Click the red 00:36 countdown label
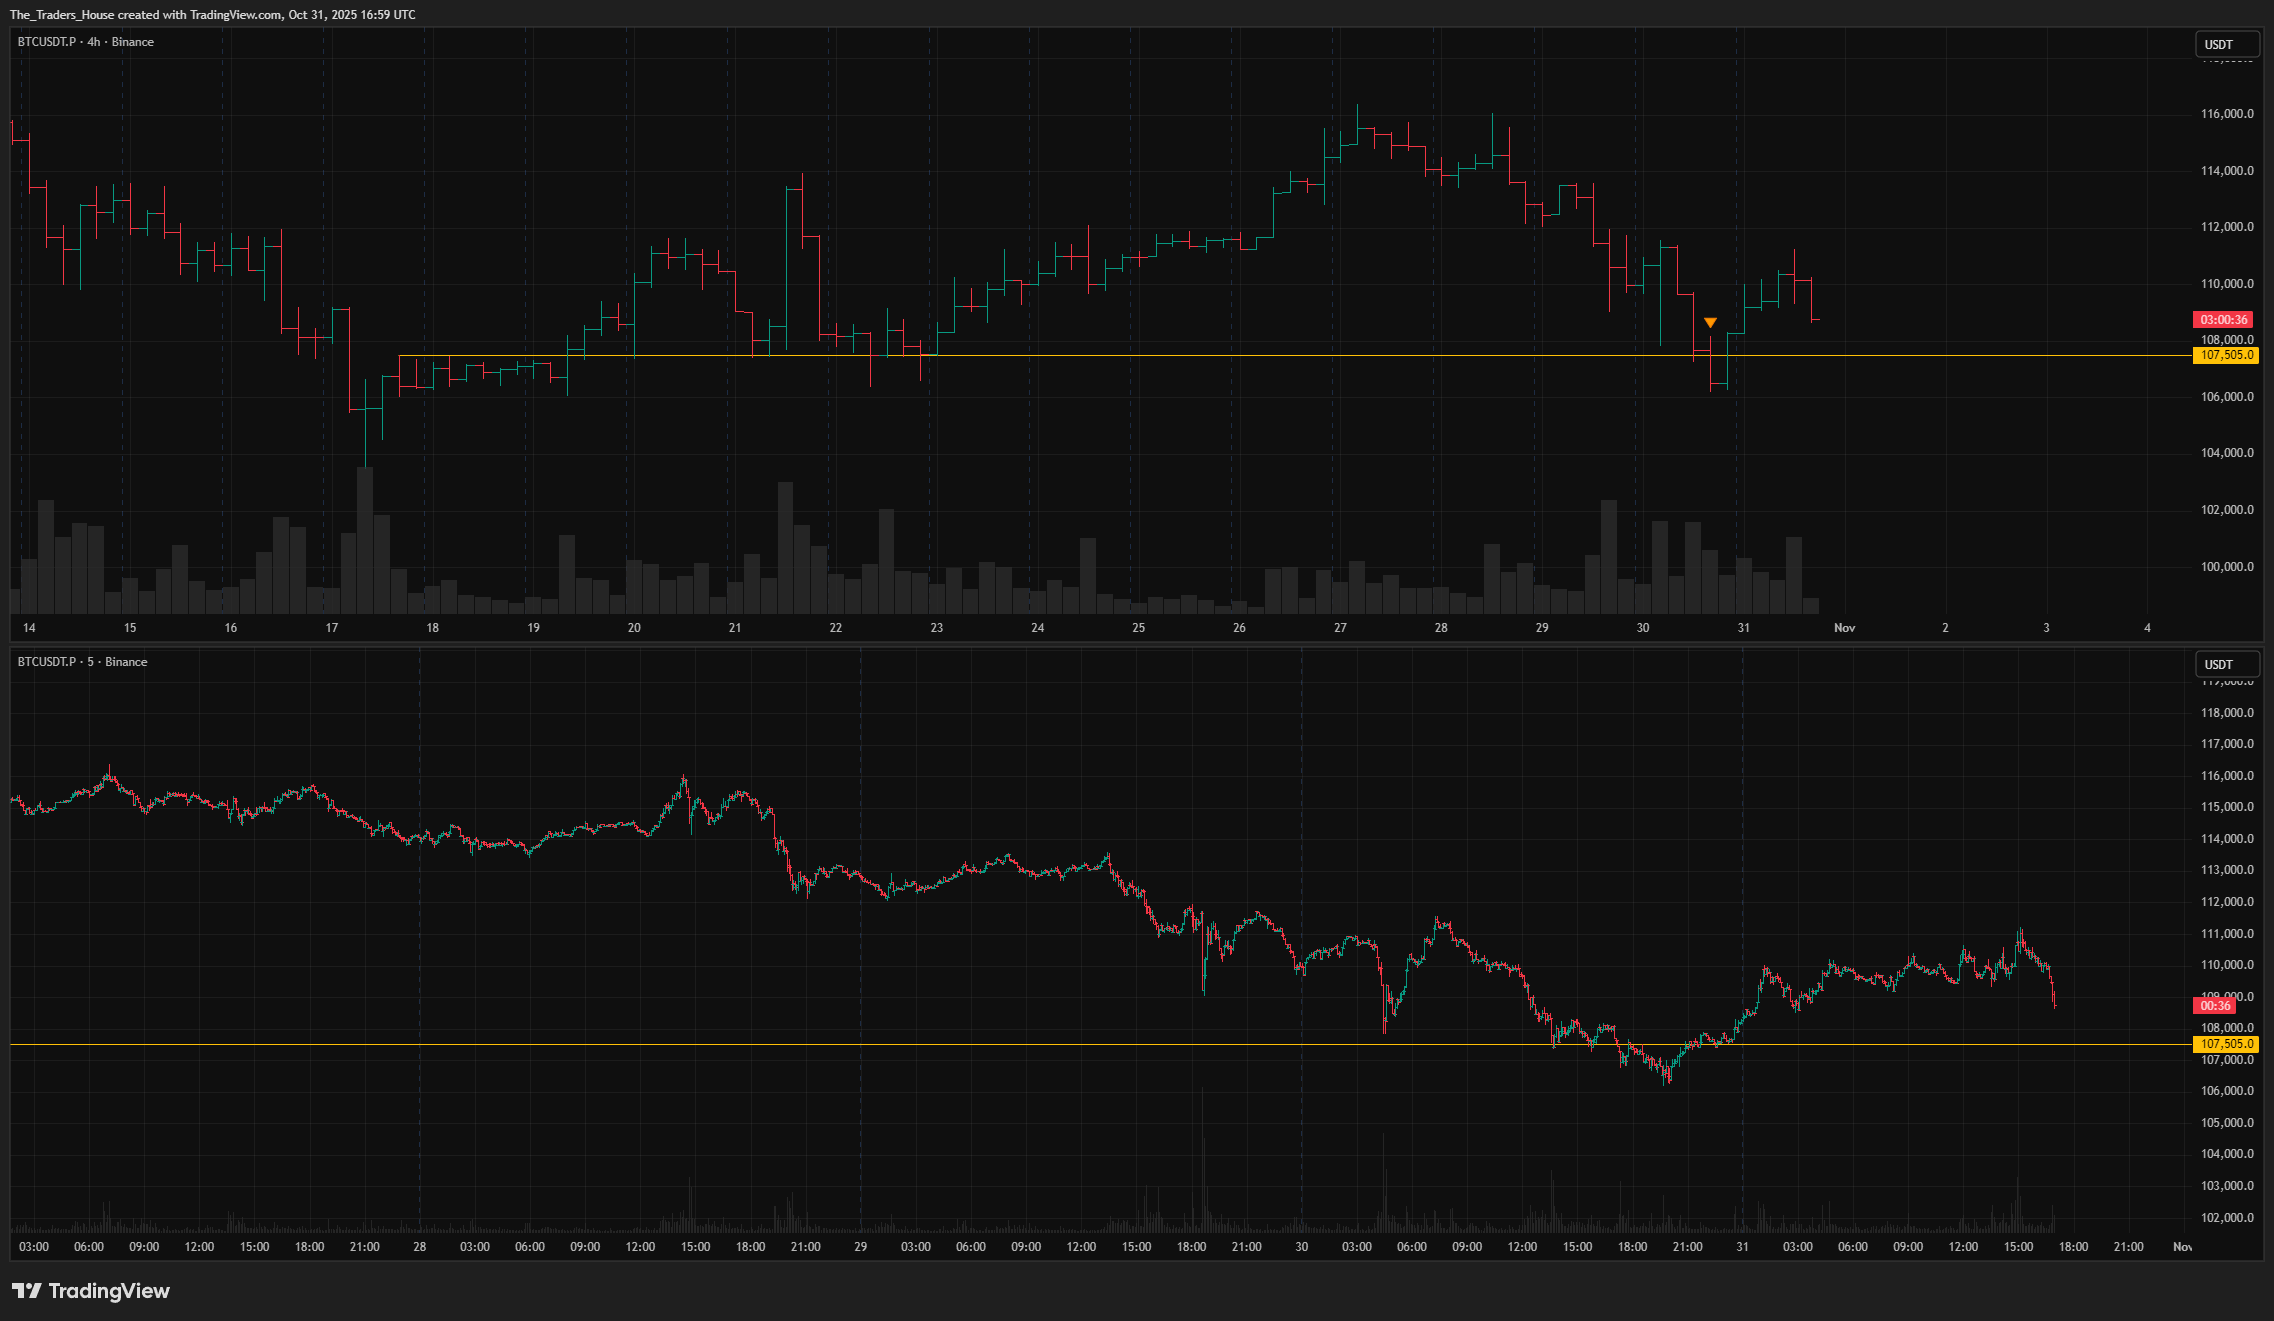The image size is (2274, 1321). (2214, 1006)
